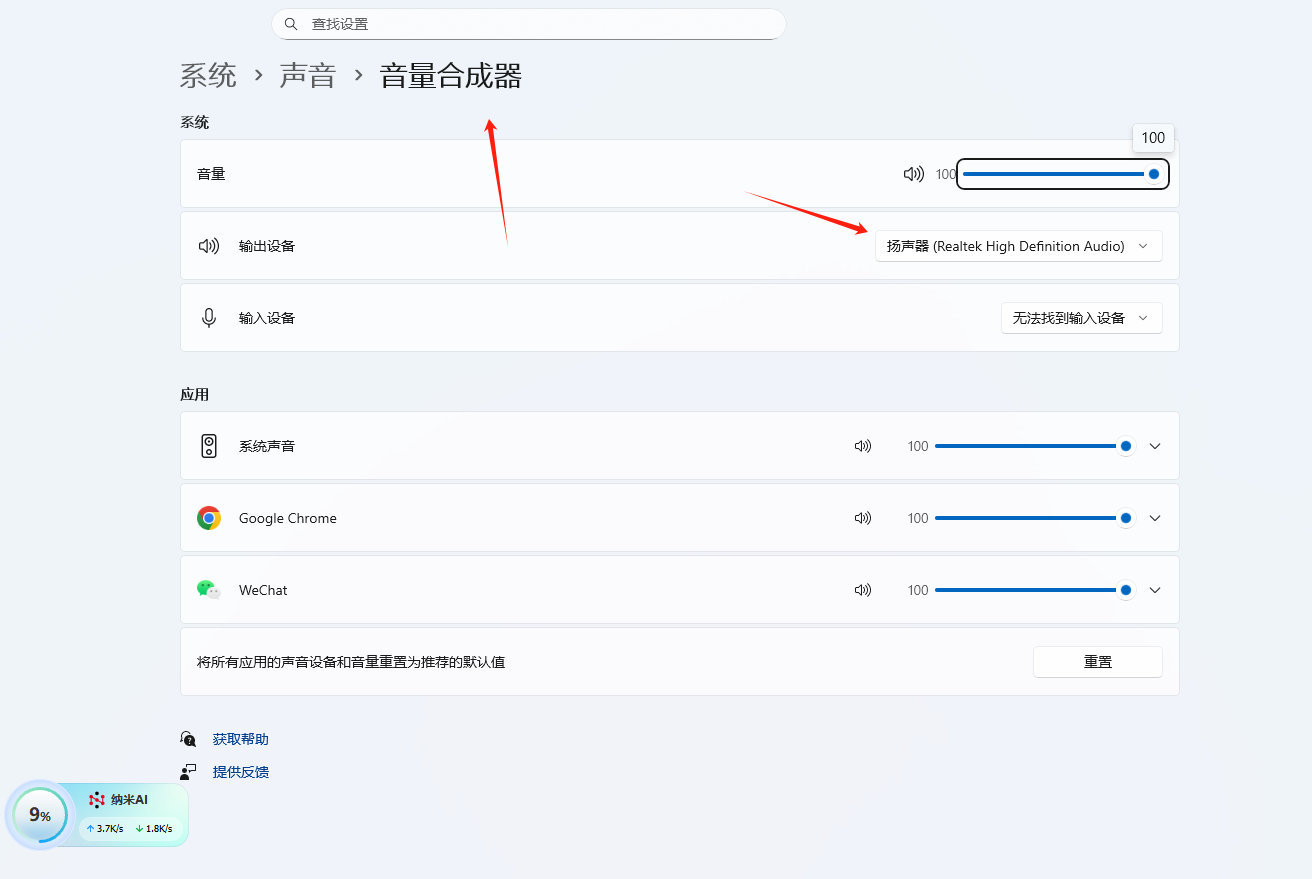Screen dimensions: 1312x879
Task: Click the 系统声音 speaker device icon
Action: (209, 446)
